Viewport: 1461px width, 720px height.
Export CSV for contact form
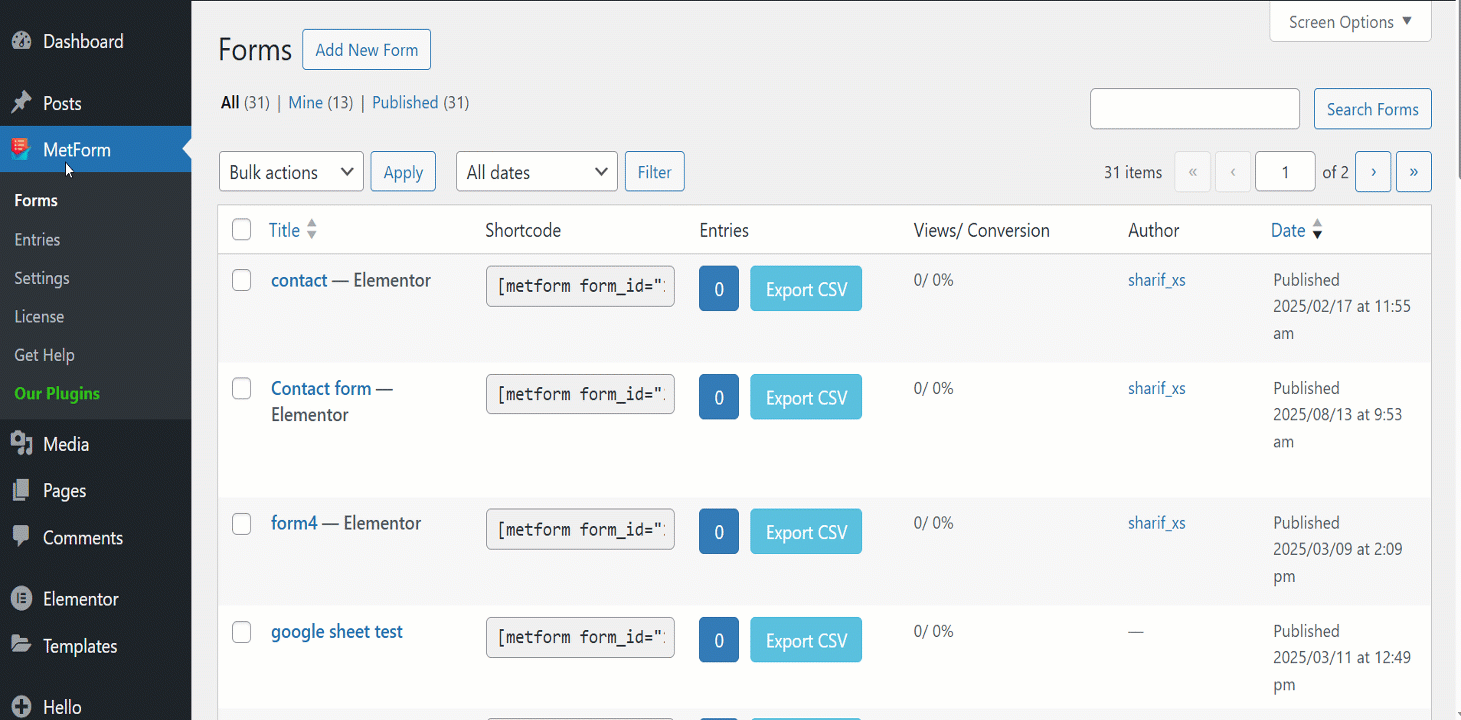[x=806, y=289]
